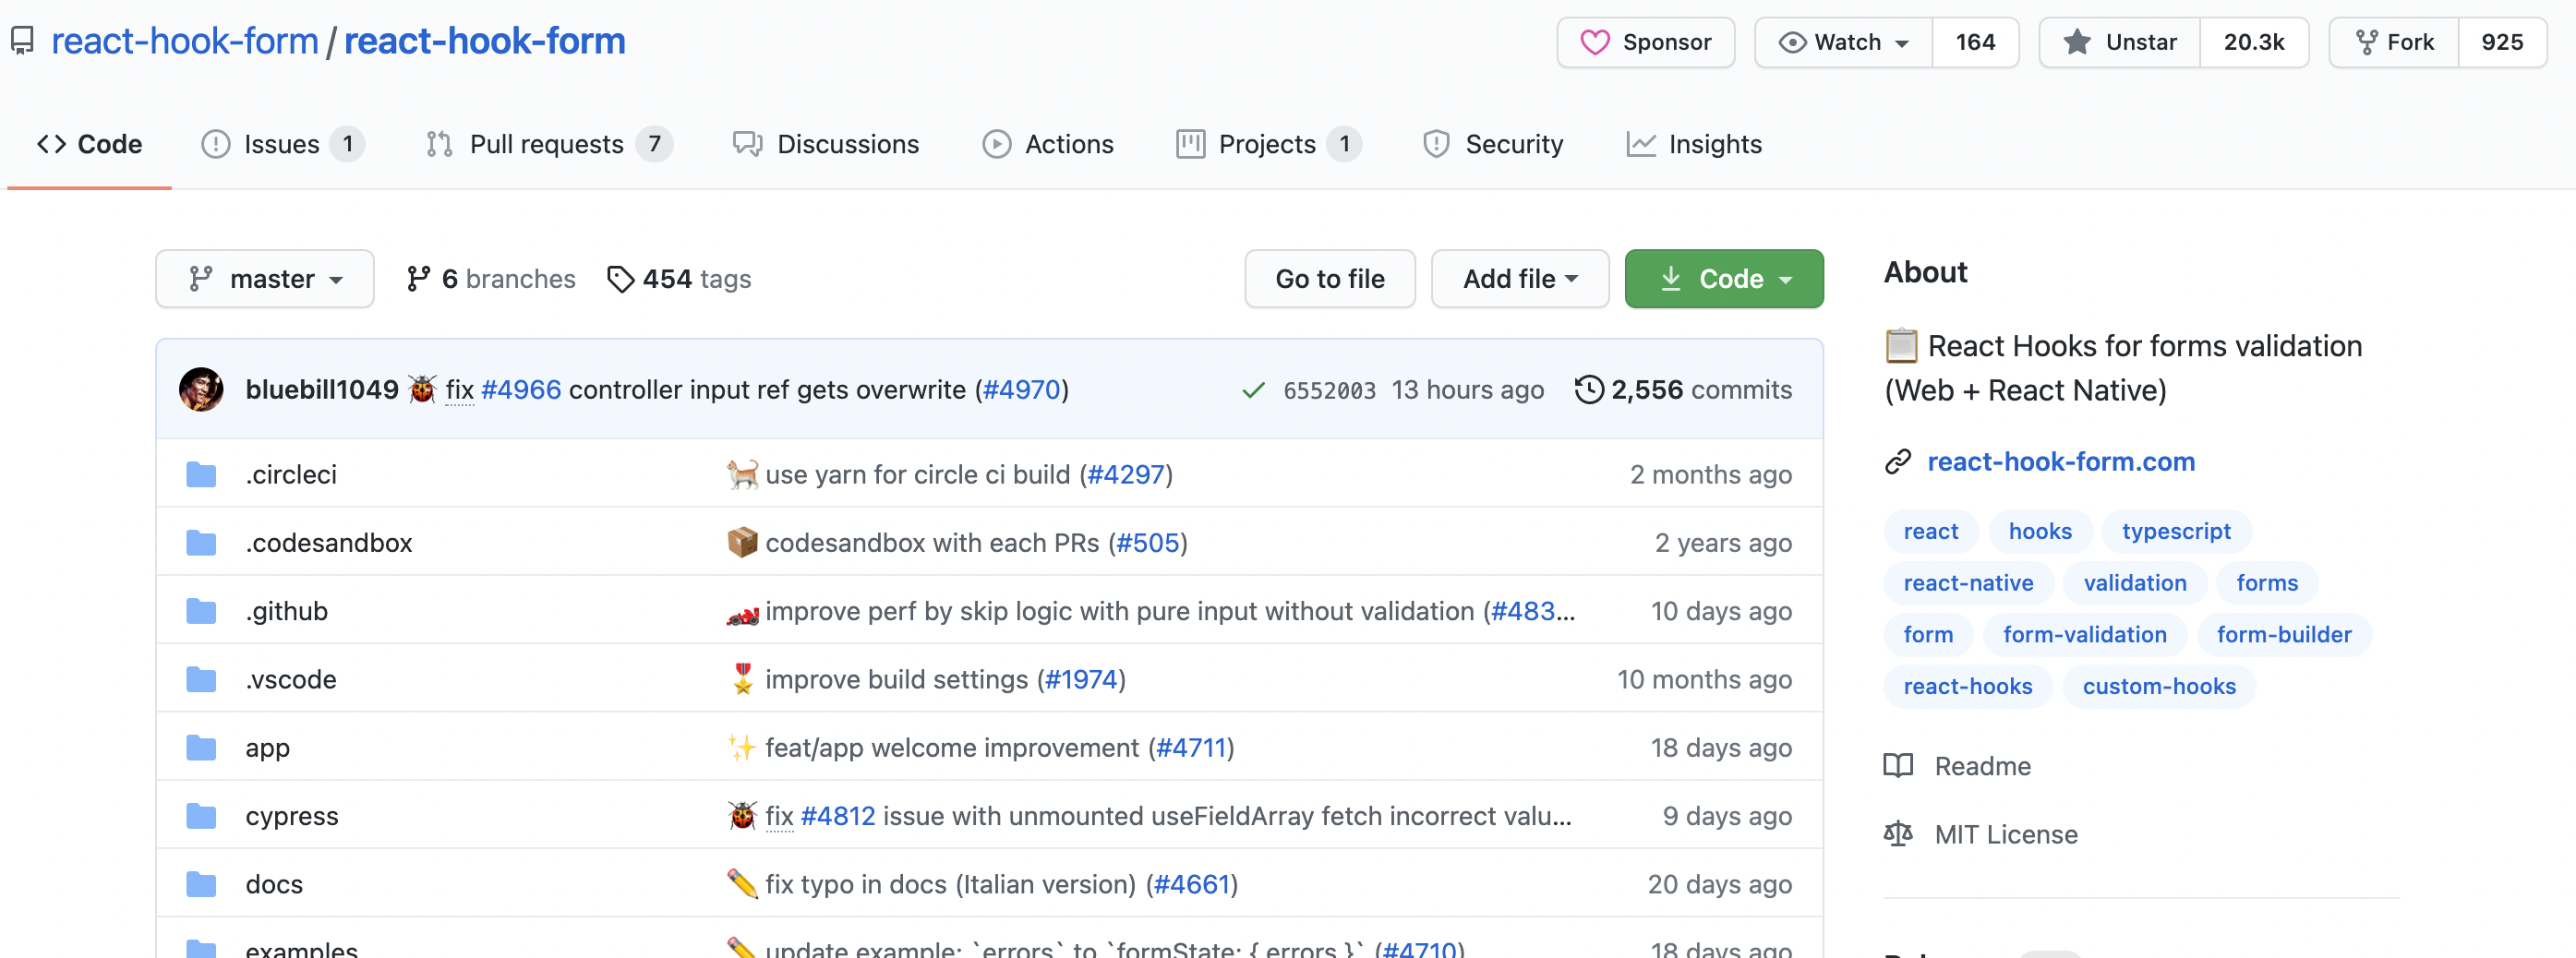Click the link icon beside react-hook-form.com
2576x958 pixels.
point(1898,462)
